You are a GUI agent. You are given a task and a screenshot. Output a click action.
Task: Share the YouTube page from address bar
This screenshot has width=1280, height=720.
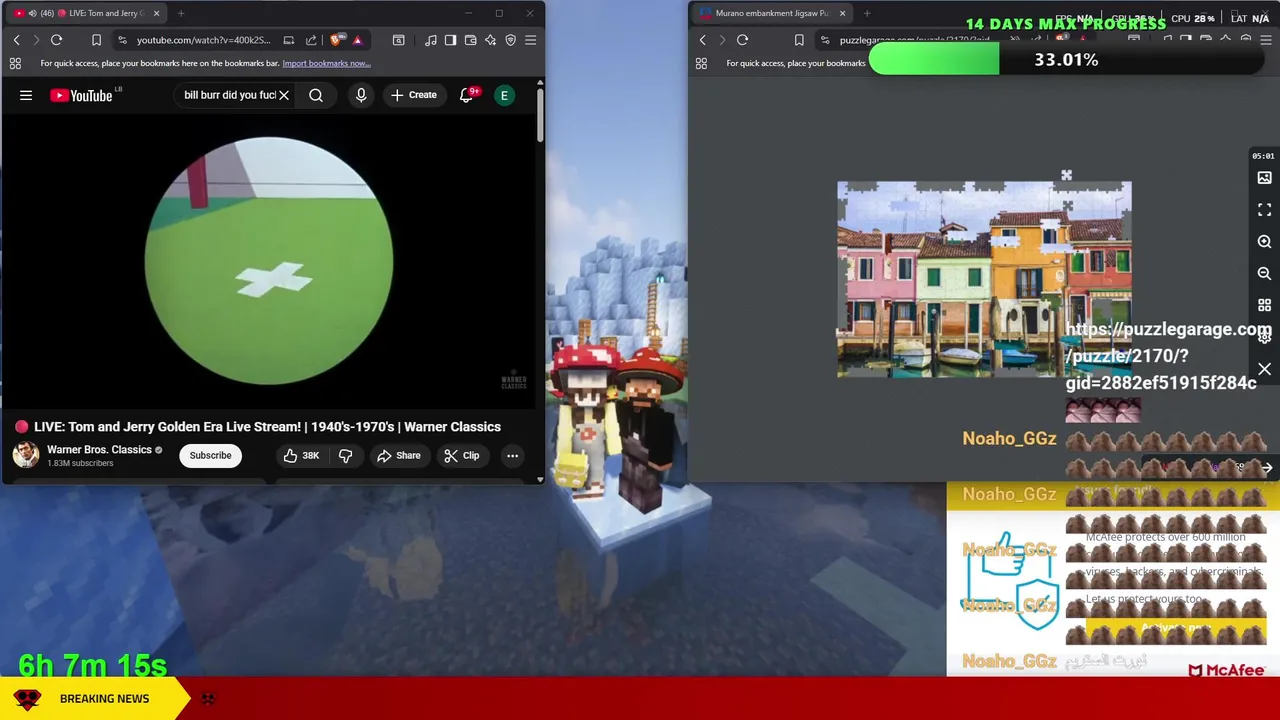click(311, 40)
